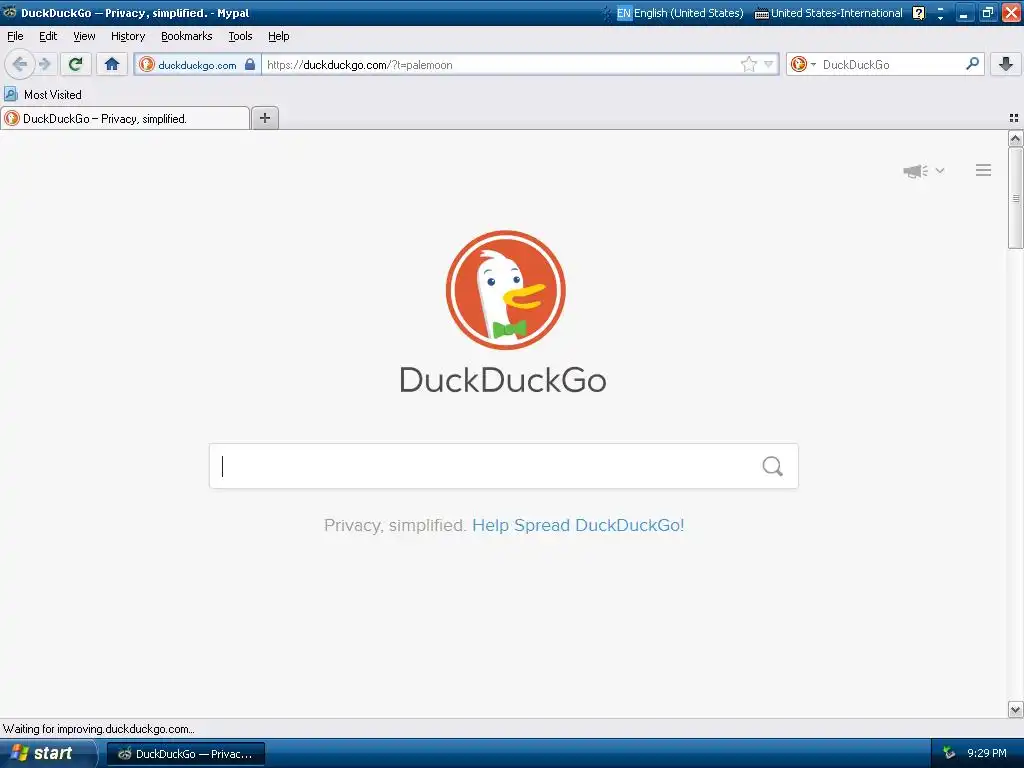The height and width of the screenshot is (768, 1024).
Task: Click the page search magnifier button
Action: 773,466
